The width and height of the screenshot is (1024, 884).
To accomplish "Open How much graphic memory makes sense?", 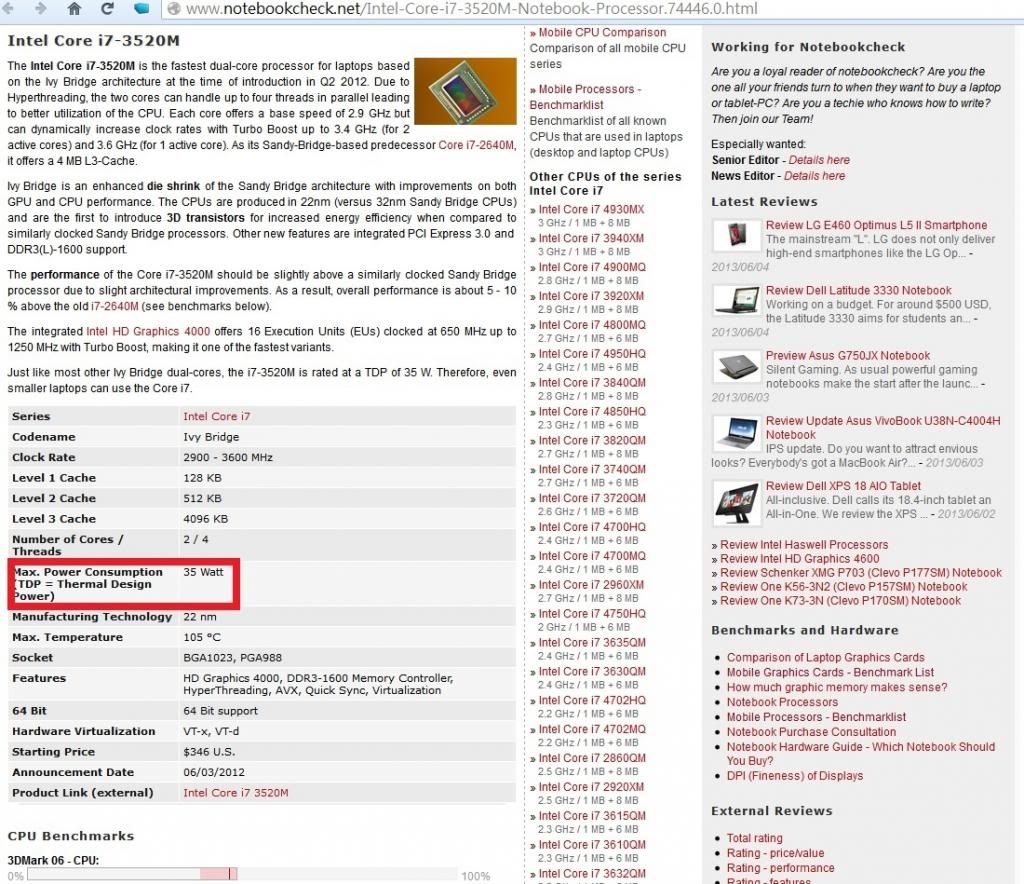I will 837,687.
